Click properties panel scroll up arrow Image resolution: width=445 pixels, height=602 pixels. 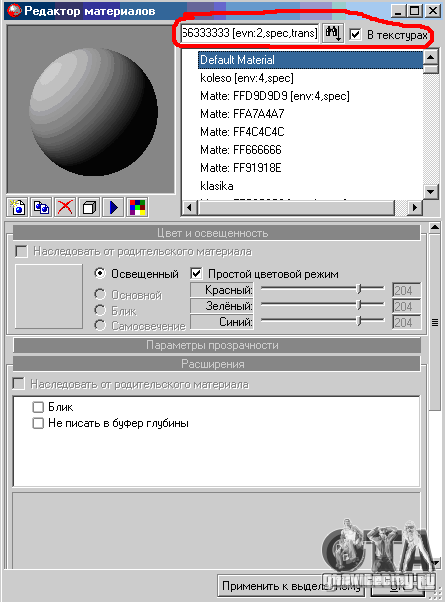tap(435, 228)
